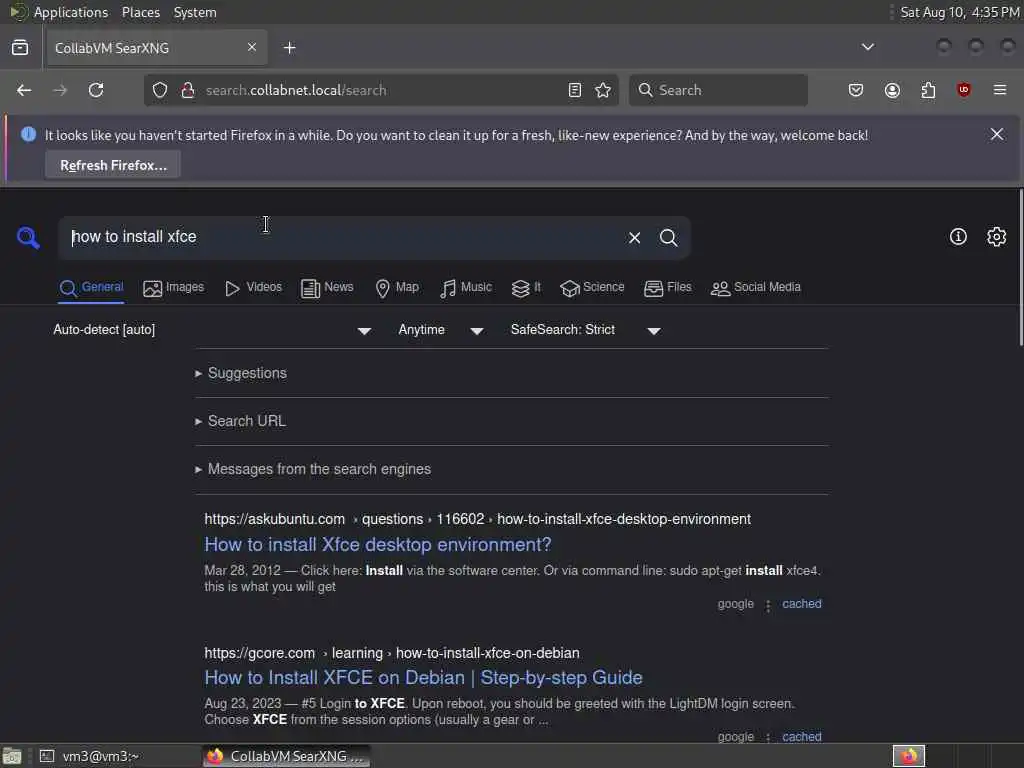Screen dimensions: 1024x768
Task: Switch to the Videos category
Action: click(253, 287)
